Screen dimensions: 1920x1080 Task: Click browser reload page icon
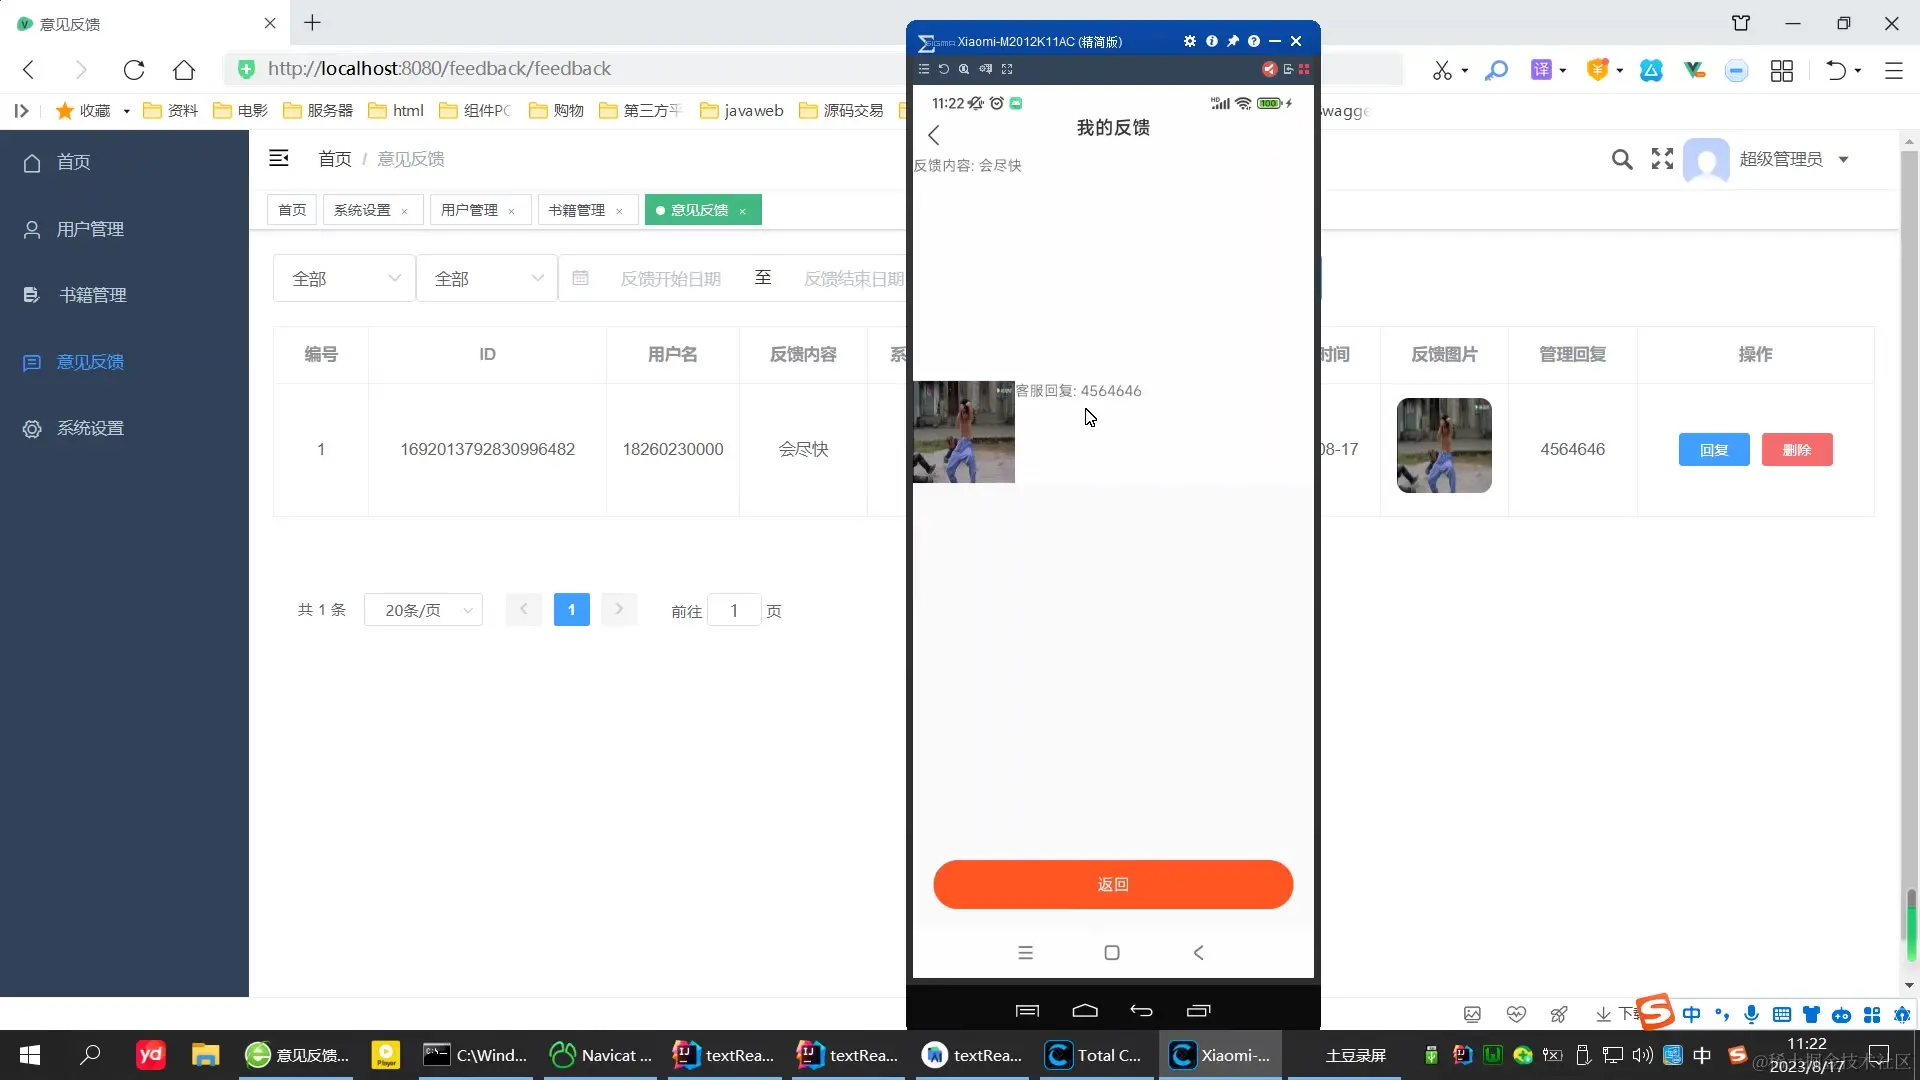[x=134, y=69]
